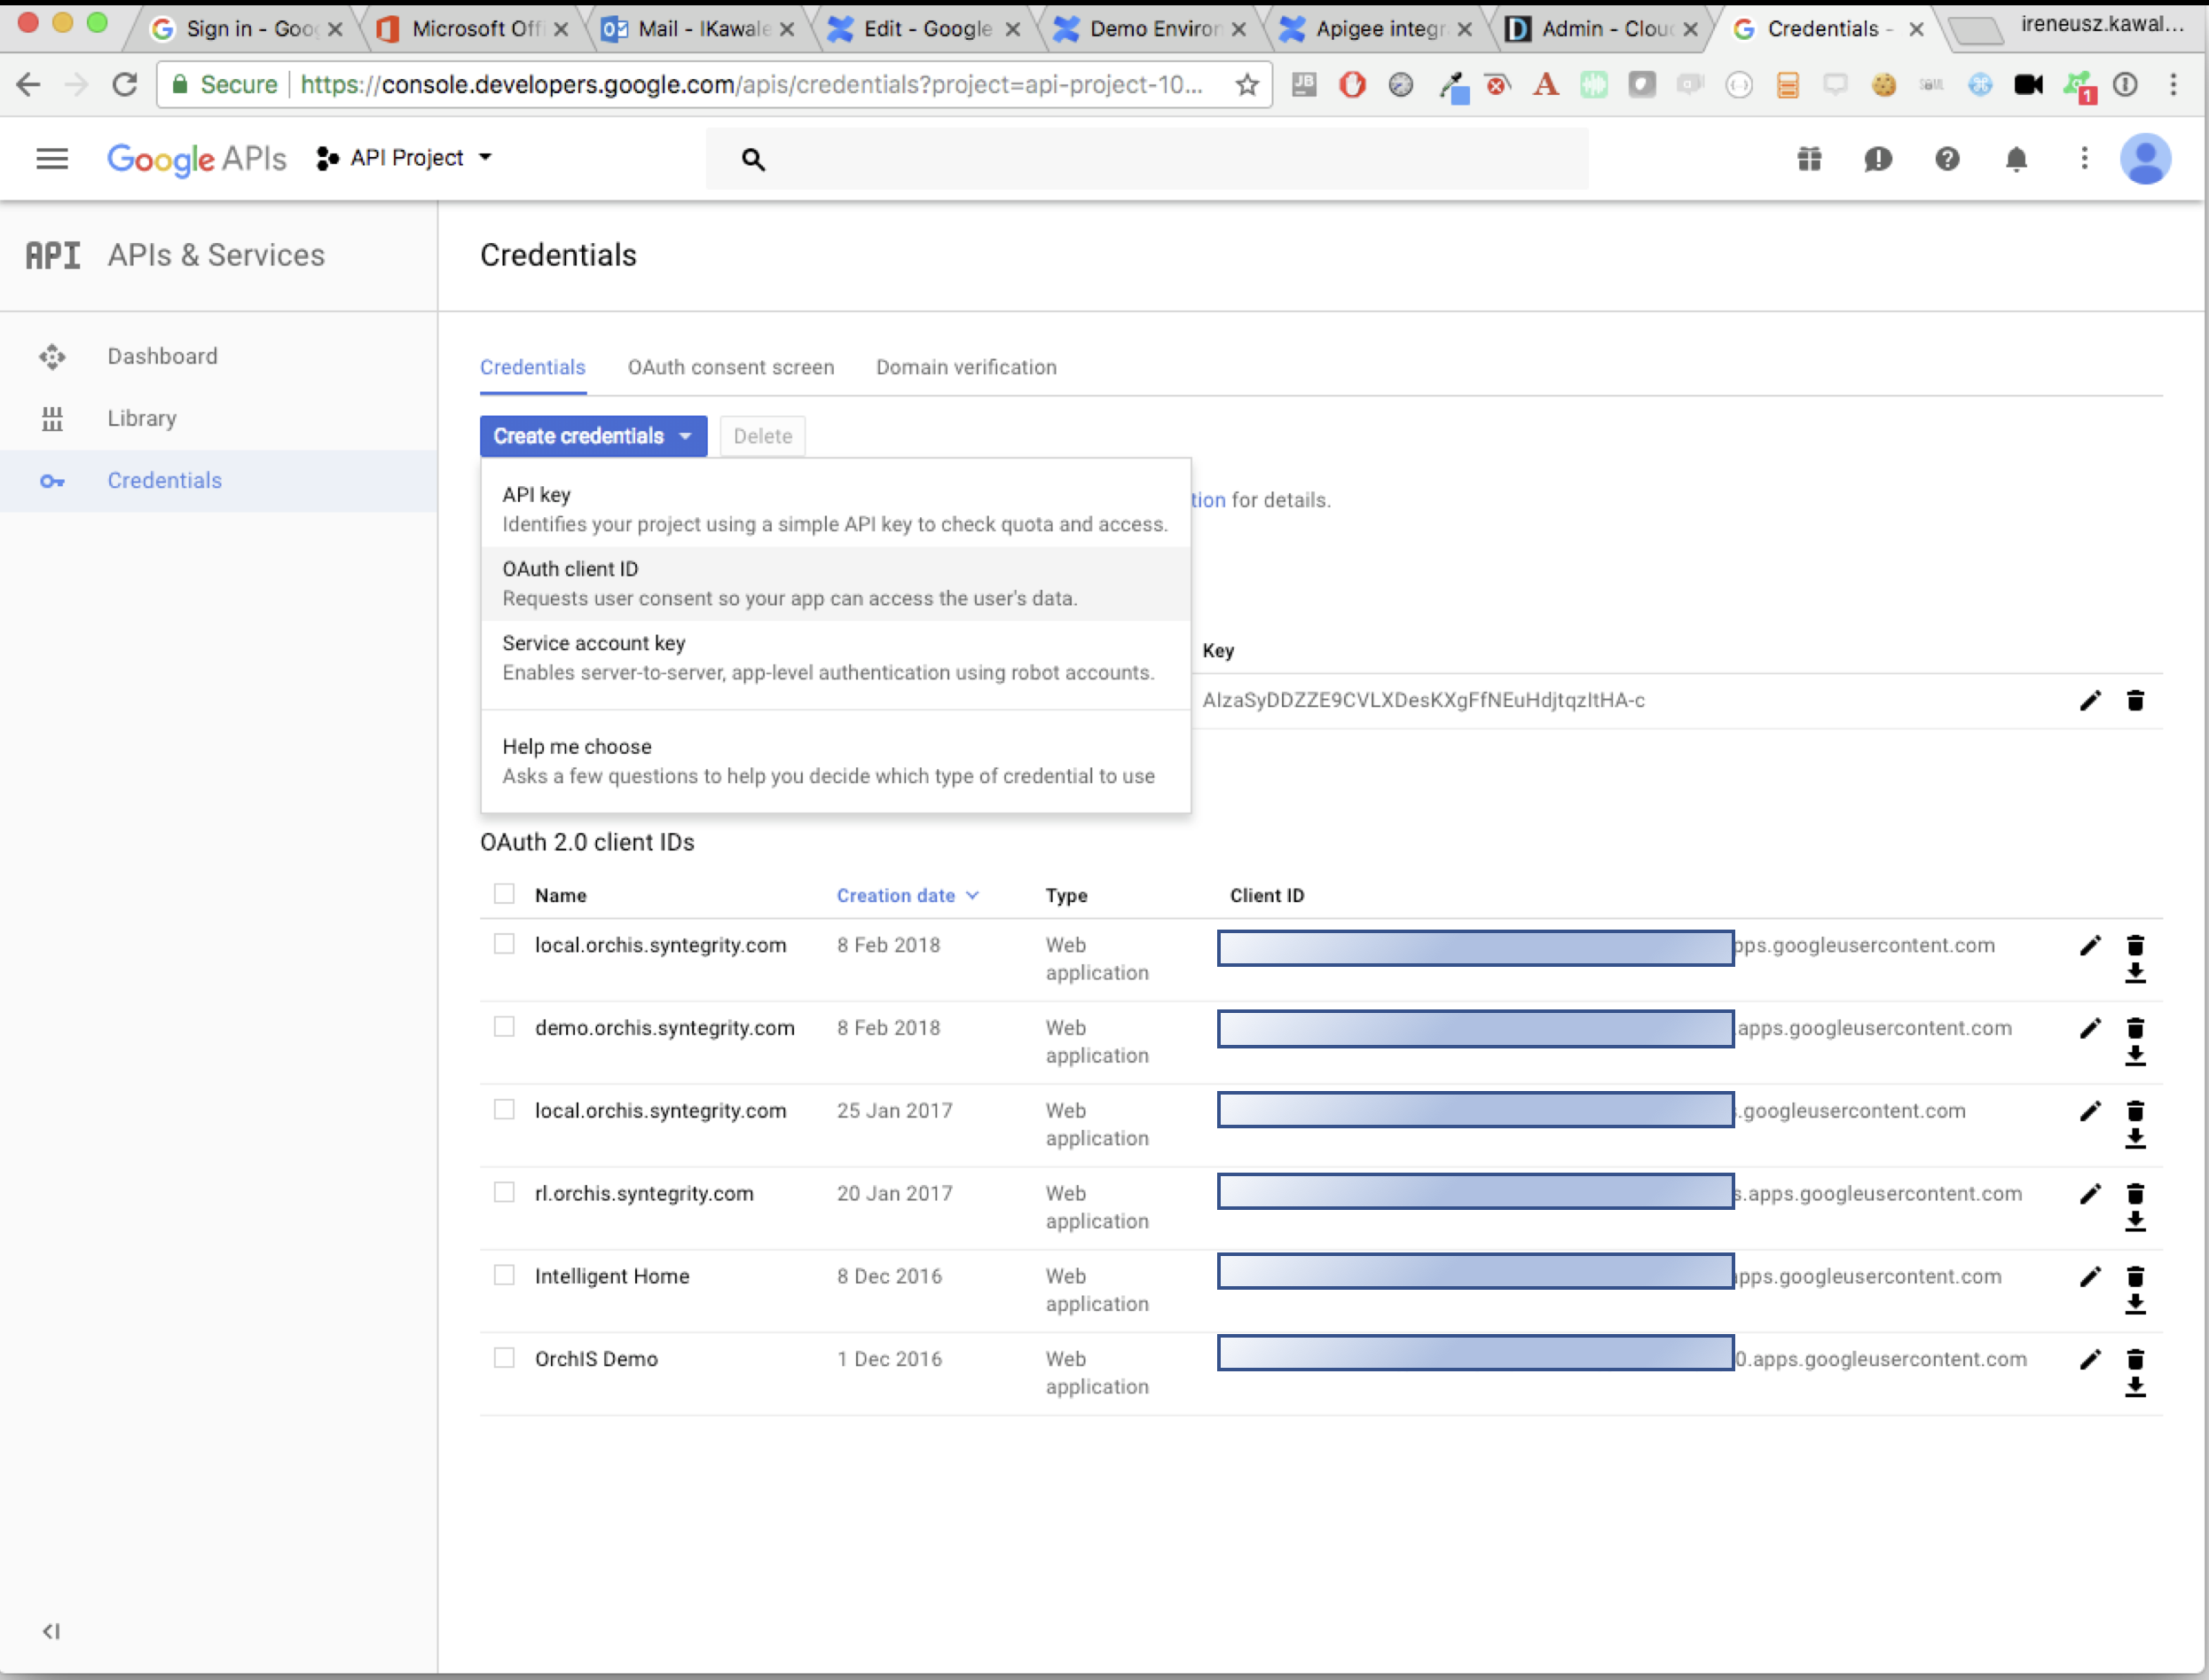Open the feedback alert icon

(1878, 158)
